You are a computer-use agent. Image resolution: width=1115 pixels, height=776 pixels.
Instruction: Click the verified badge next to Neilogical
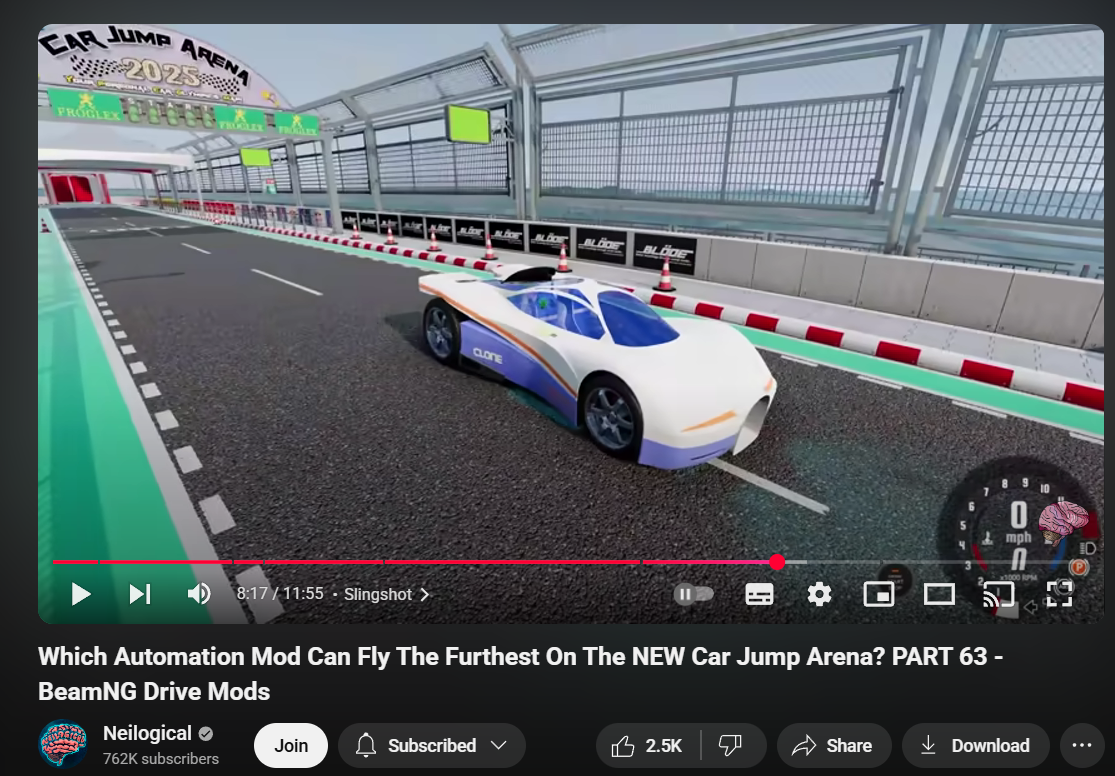click(x=206, y=733)
